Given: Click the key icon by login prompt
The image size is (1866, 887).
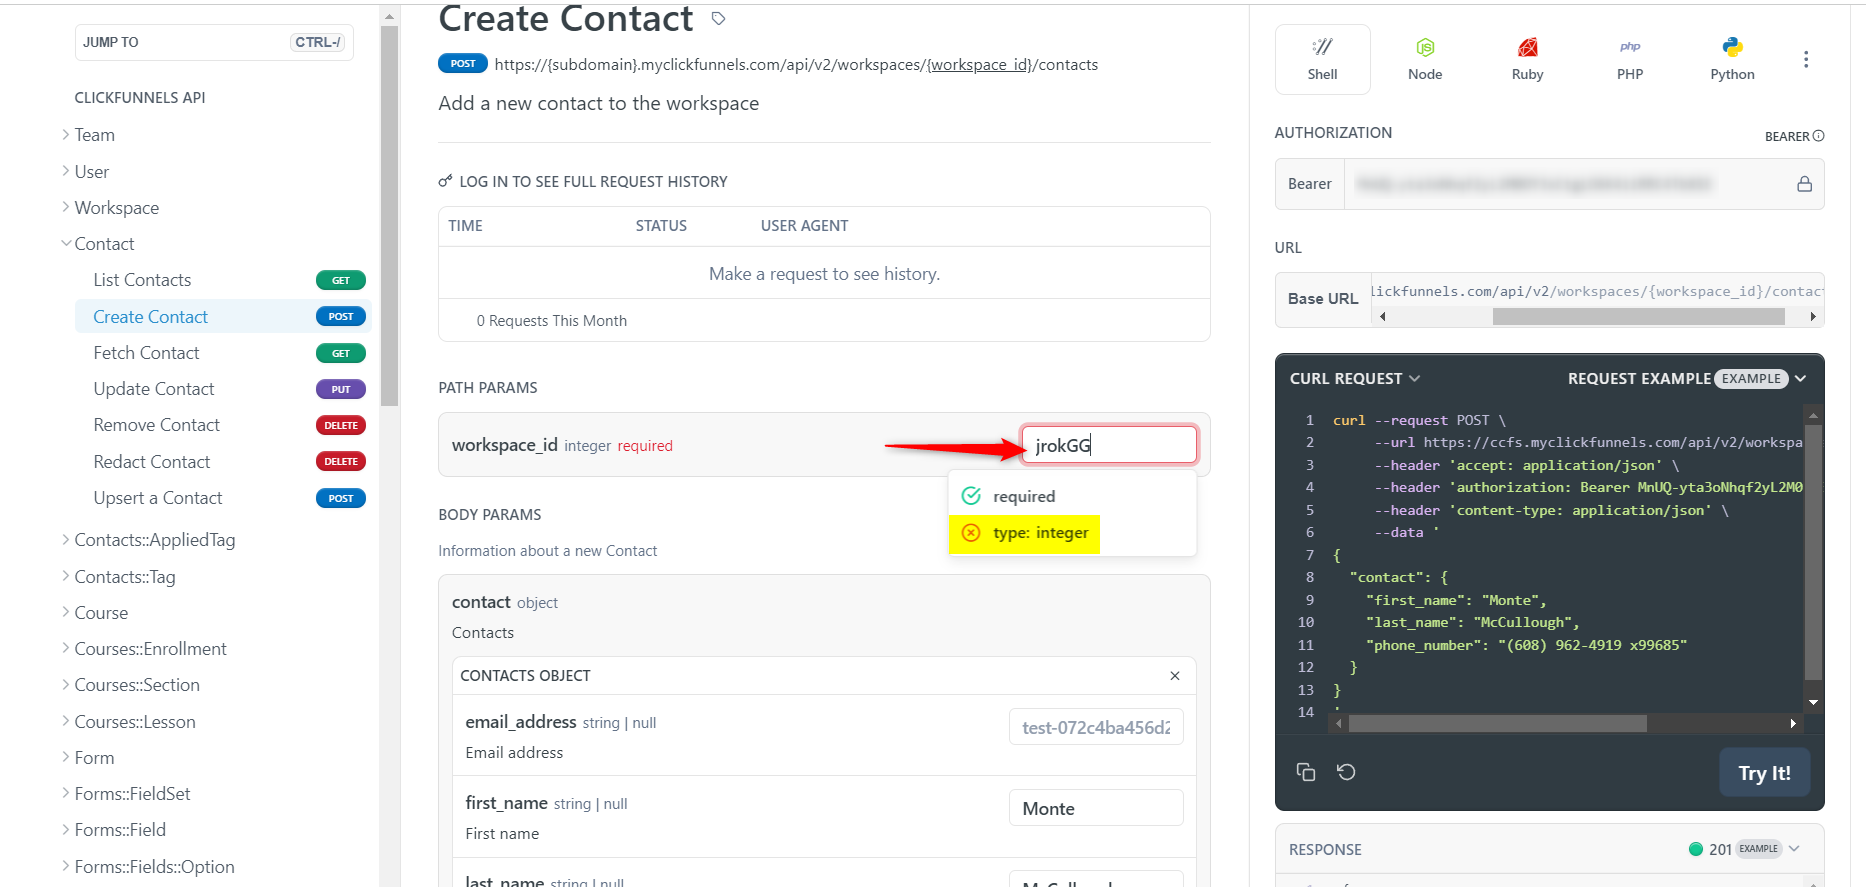Looking at the screenshot, I should click(445, 181).
